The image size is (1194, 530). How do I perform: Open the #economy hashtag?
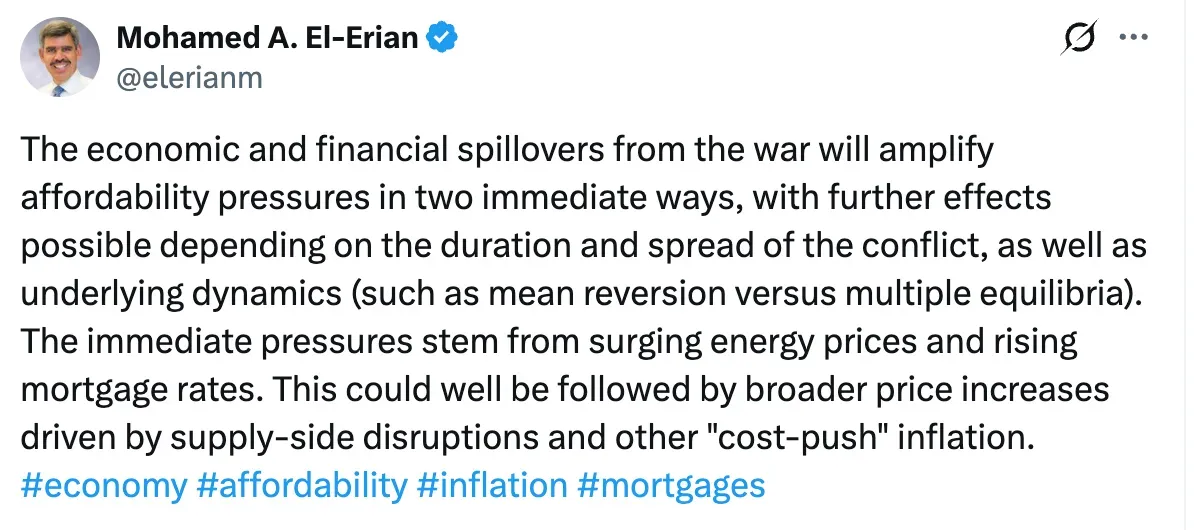[x=103, y=486]
